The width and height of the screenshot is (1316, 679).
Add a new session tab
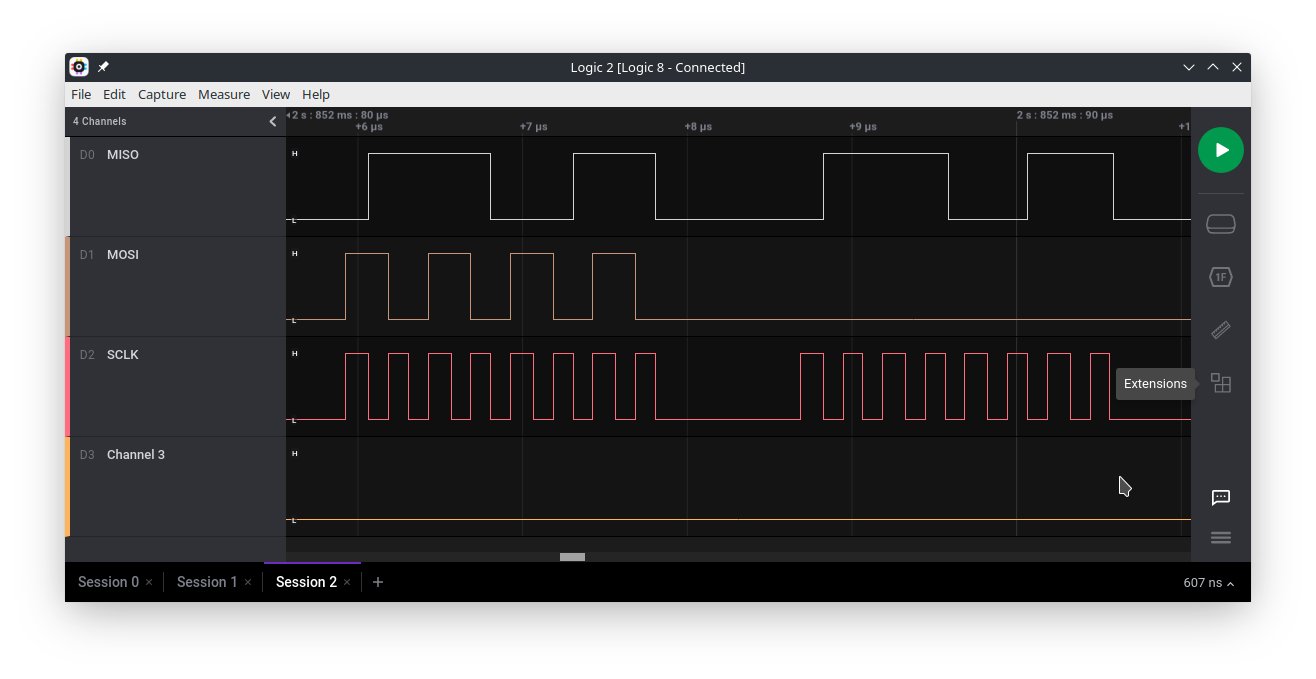click(x=378, y=582)
